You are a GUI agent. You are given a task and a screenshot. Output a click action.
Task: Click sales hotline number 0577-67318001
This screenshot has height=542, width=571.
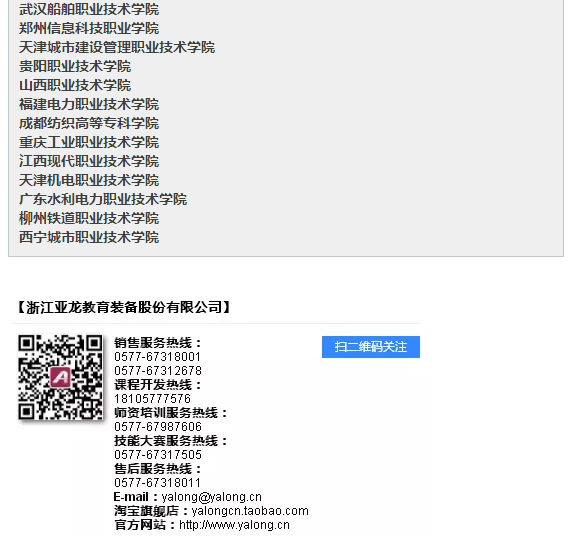point(157,357)
